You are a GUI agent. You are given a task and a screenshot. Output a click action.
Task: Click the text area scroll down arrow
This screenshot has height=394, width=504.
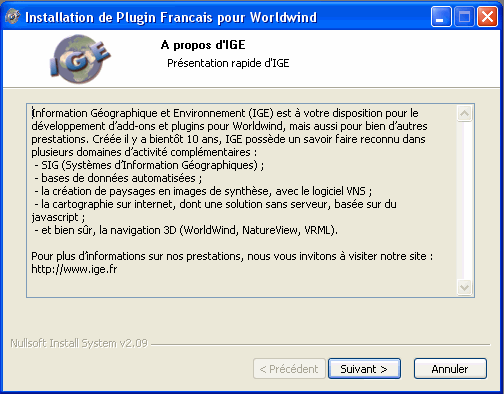pos(465,287)
